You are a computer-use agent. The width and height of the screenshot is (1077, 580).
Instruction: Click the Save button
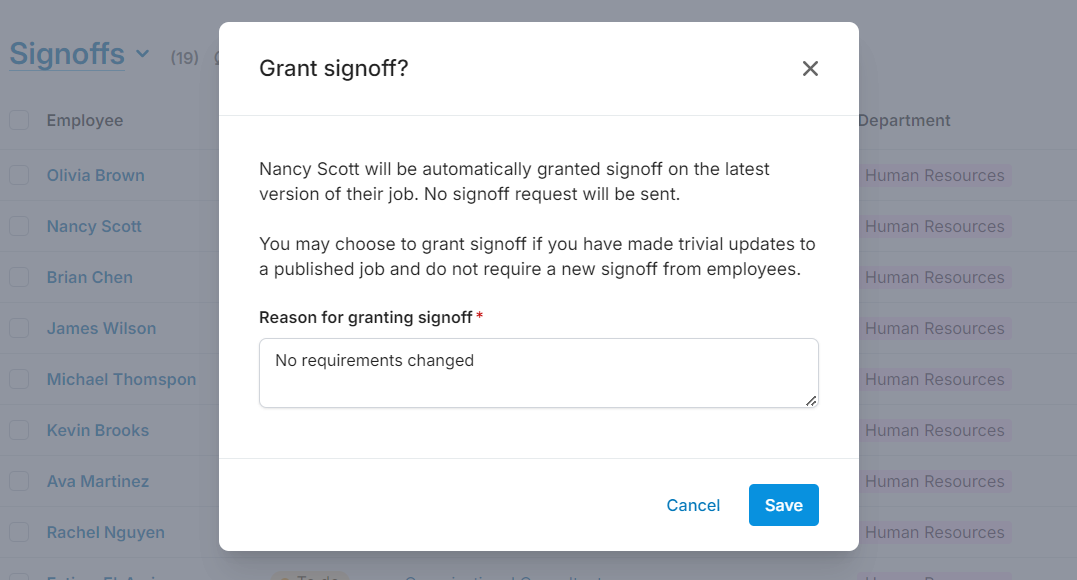coord(783,505)
